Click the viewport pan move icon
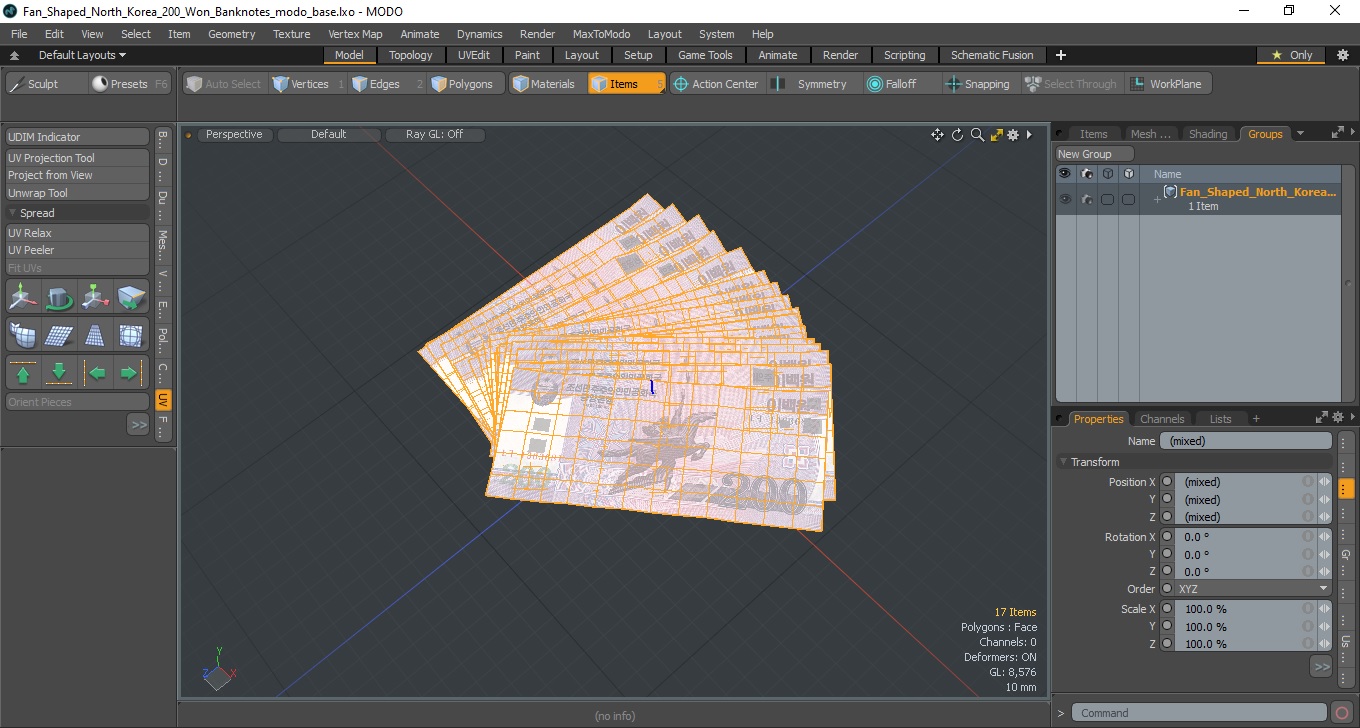 click(937, 135)
